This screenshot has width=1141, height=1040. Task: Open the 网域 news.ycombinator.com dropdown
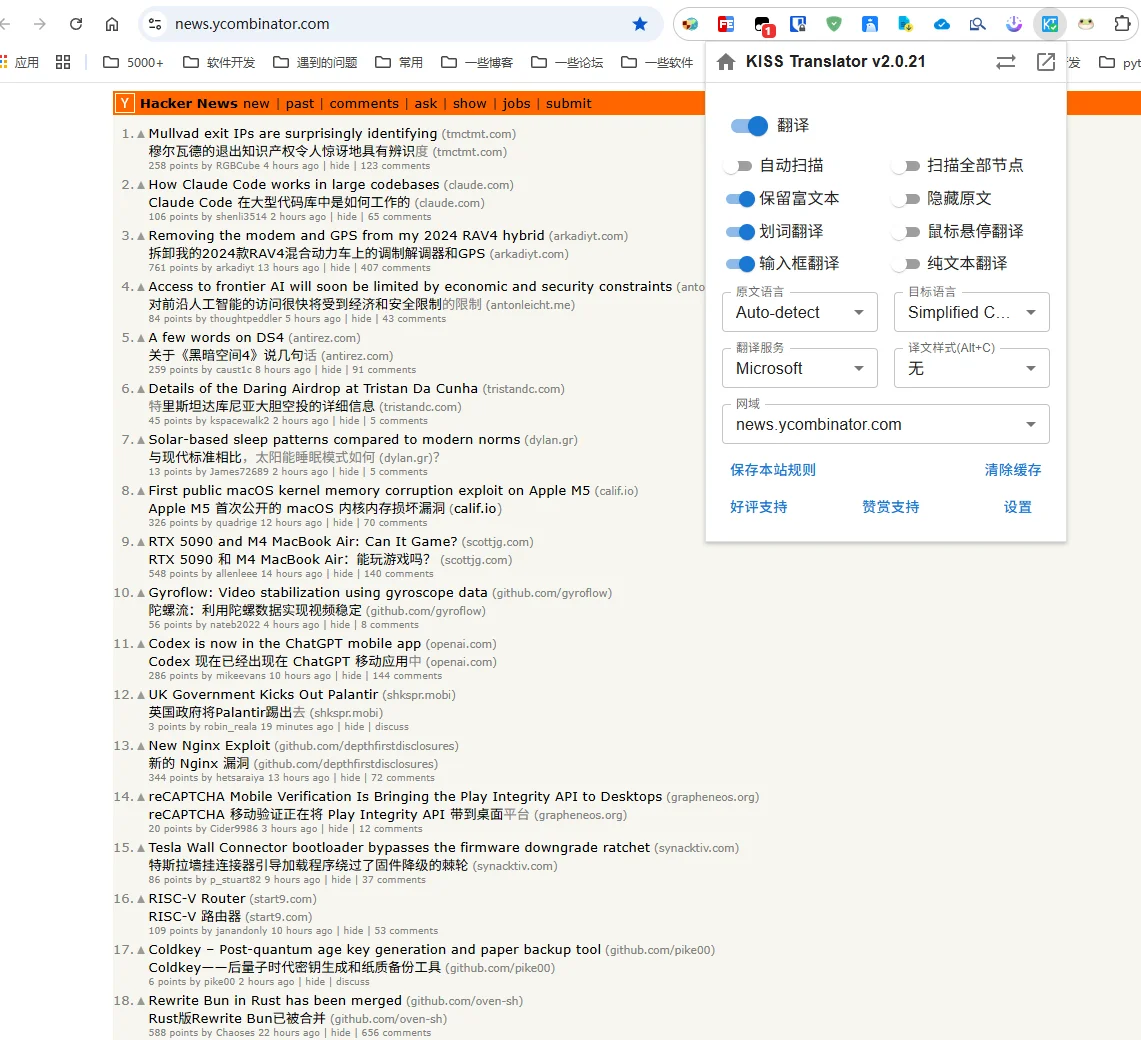coord(886,424)
